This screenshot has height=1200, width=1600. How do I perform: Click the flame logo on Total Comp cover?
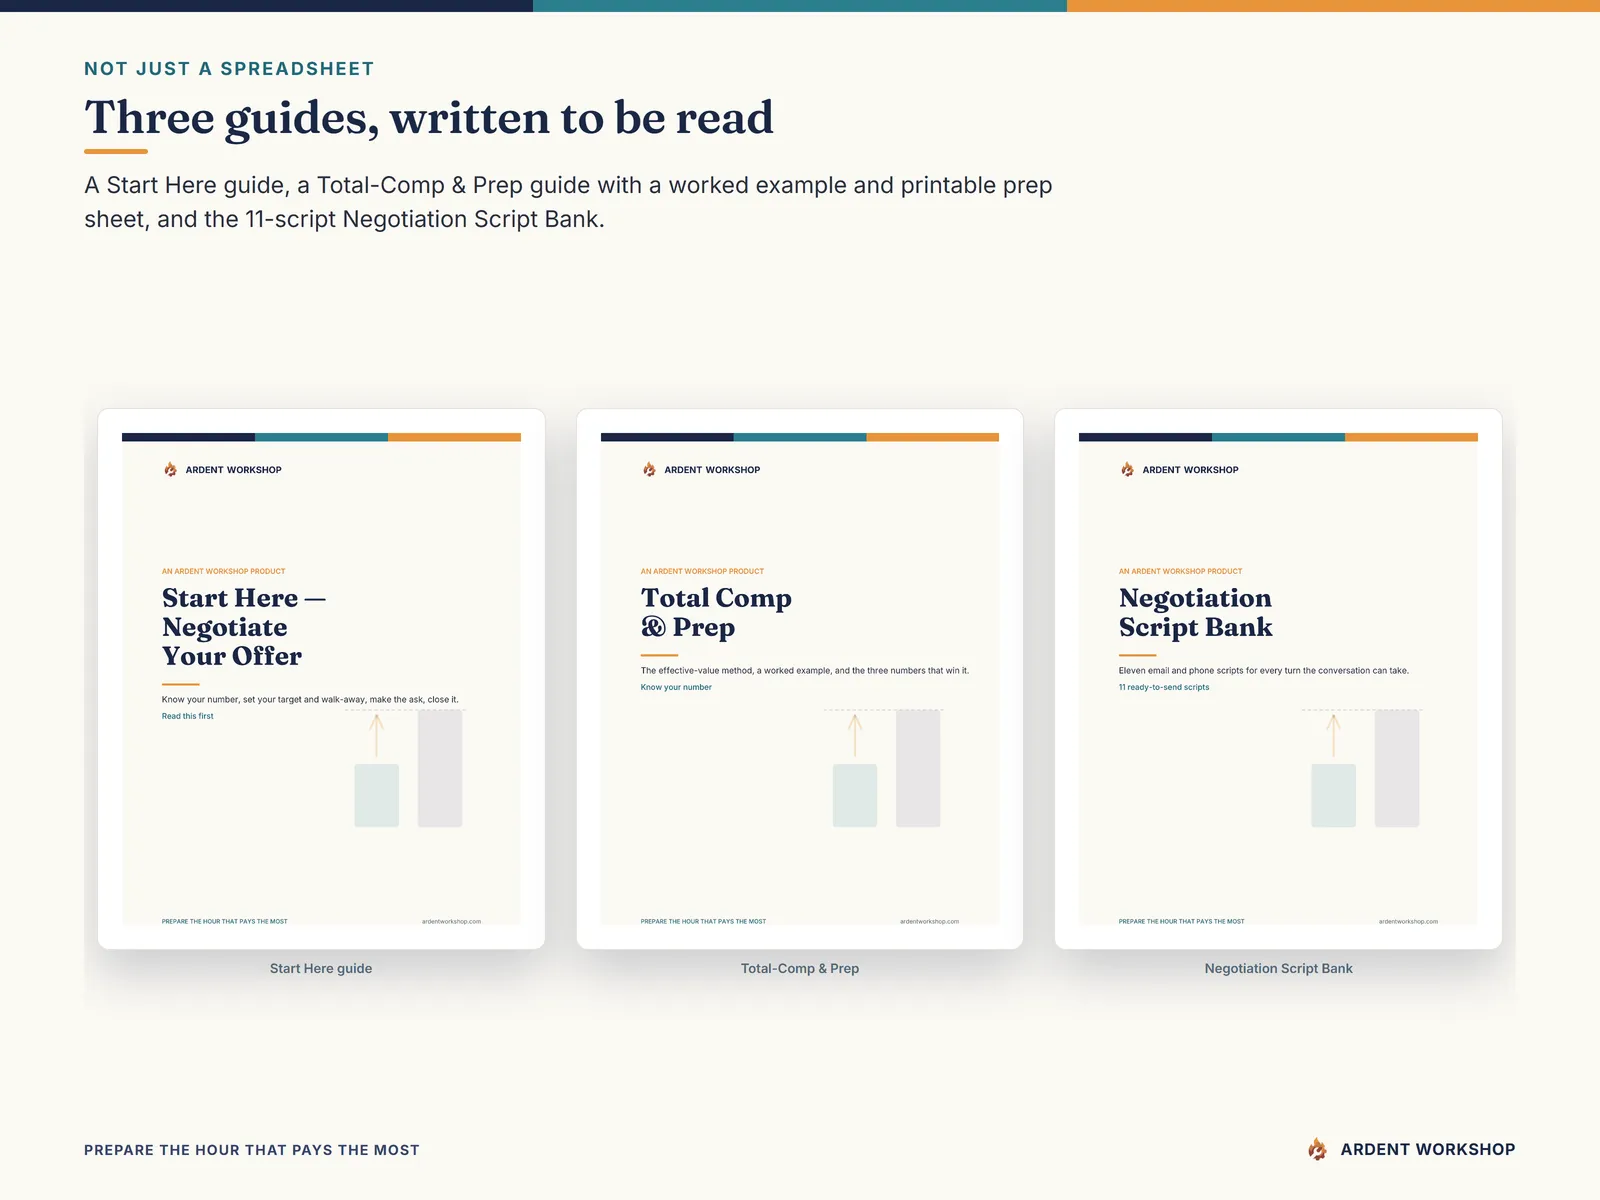pos(649,469)
